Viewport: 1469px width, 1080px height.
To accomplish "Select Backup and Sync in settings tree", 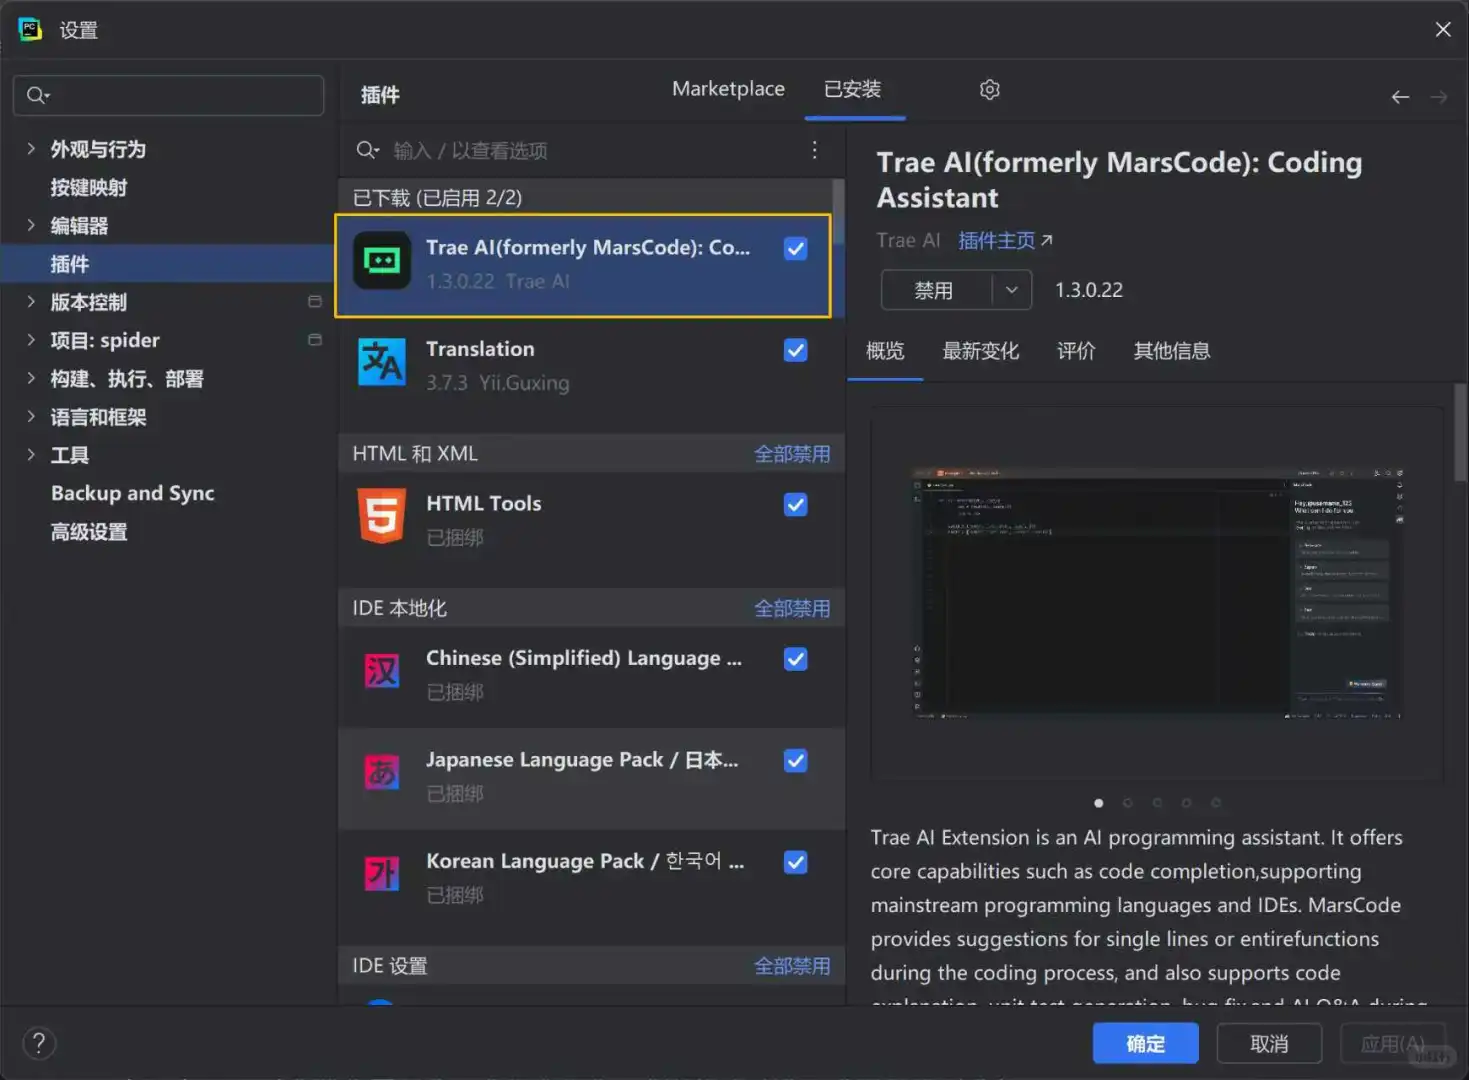I will point(133,493).
